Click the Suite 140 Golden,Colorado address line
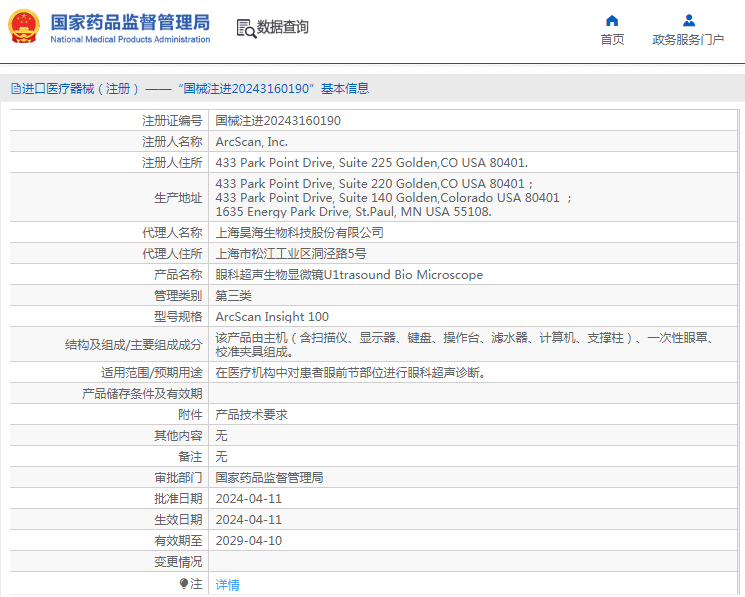The height and width of the screenshot is (597, 745). point(393,198)
